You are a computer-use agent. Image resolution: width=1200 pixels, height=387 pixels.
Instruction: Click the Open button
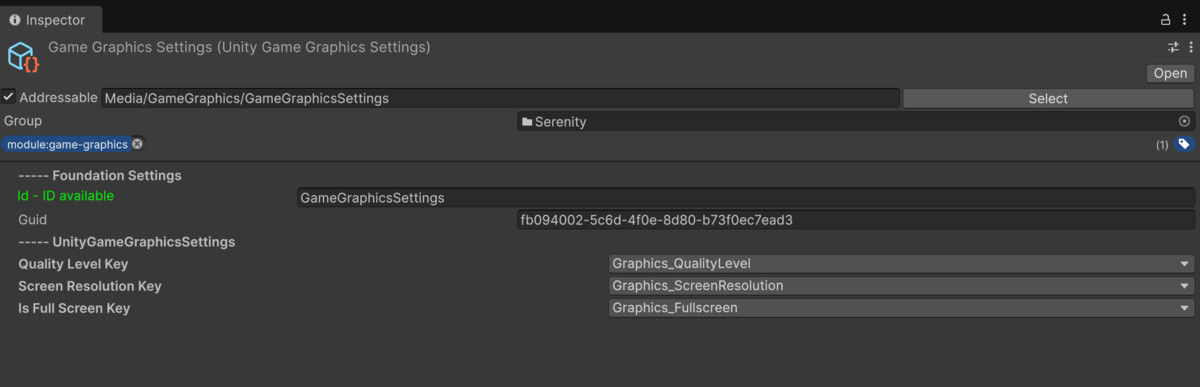(1170, 73)
